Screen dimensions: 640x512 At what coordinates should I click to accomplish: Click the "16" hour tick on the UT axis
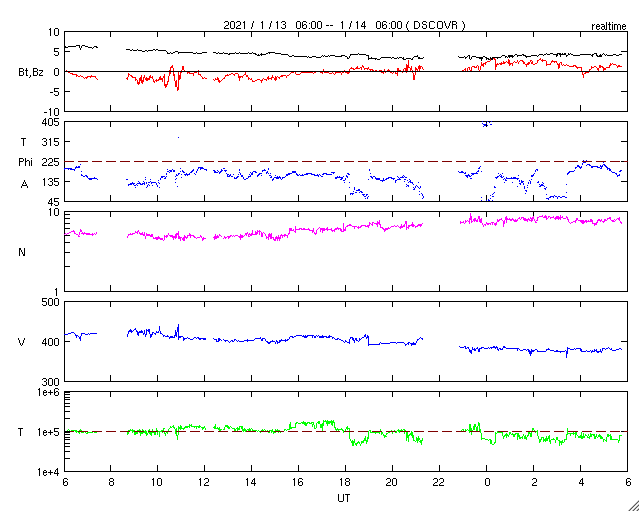click(298, 482)
